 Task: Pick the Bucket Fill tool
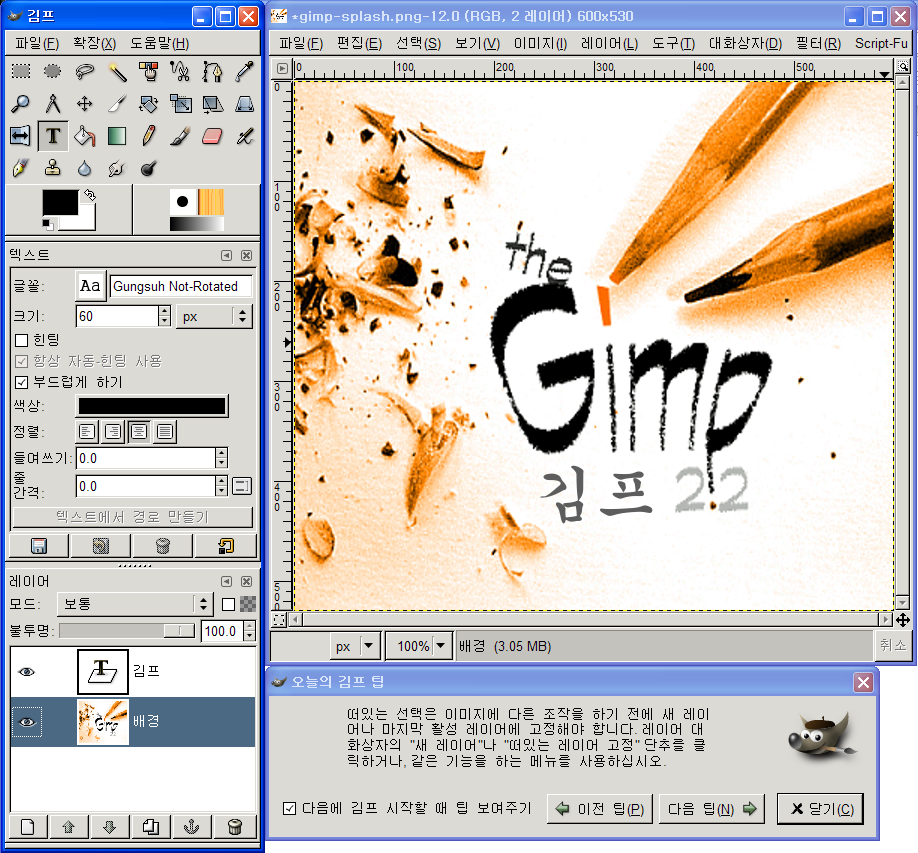85,136
